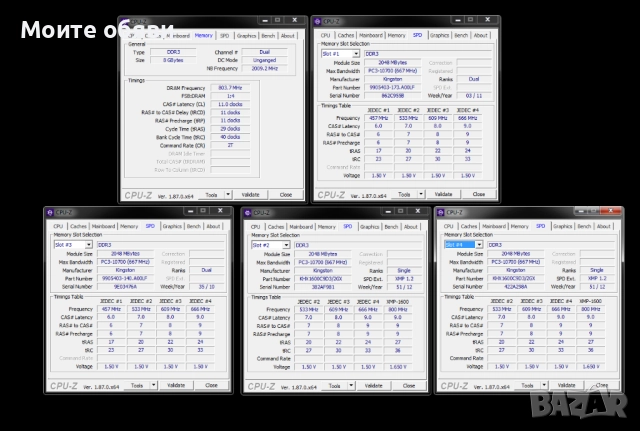Open Tools dropdown arrow in the Memory tab window
This screenshot has width=640, height=431.
coord(230,195)
